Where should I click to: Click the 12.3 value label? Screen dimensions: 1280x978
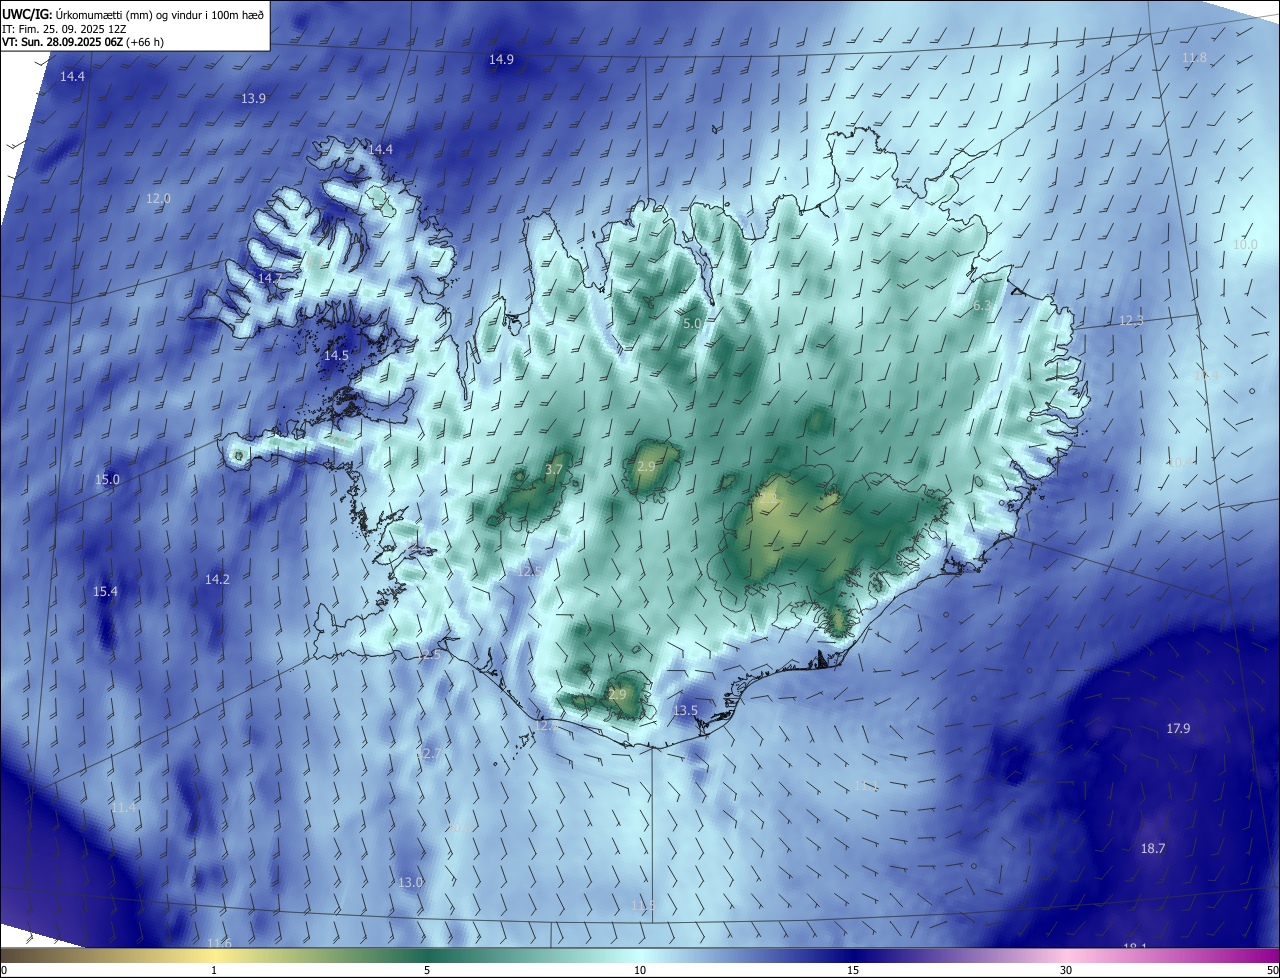coord(1130,321)
